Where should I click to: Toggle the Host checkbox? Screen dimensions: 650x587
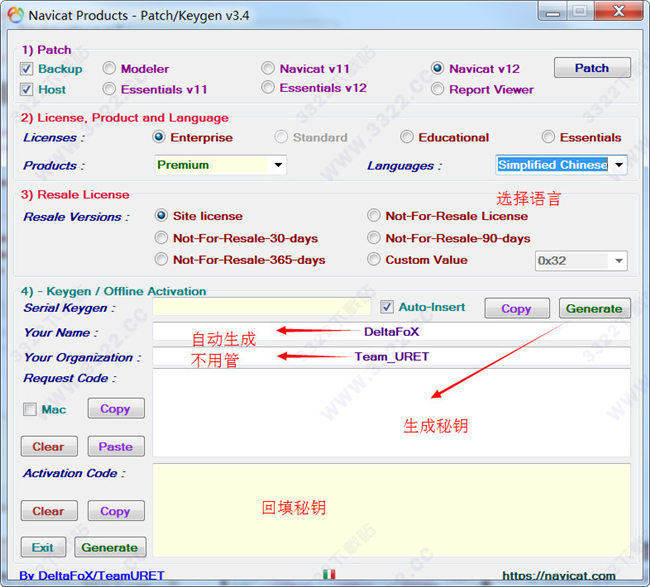pyautogui.click(x=27, y=89)
